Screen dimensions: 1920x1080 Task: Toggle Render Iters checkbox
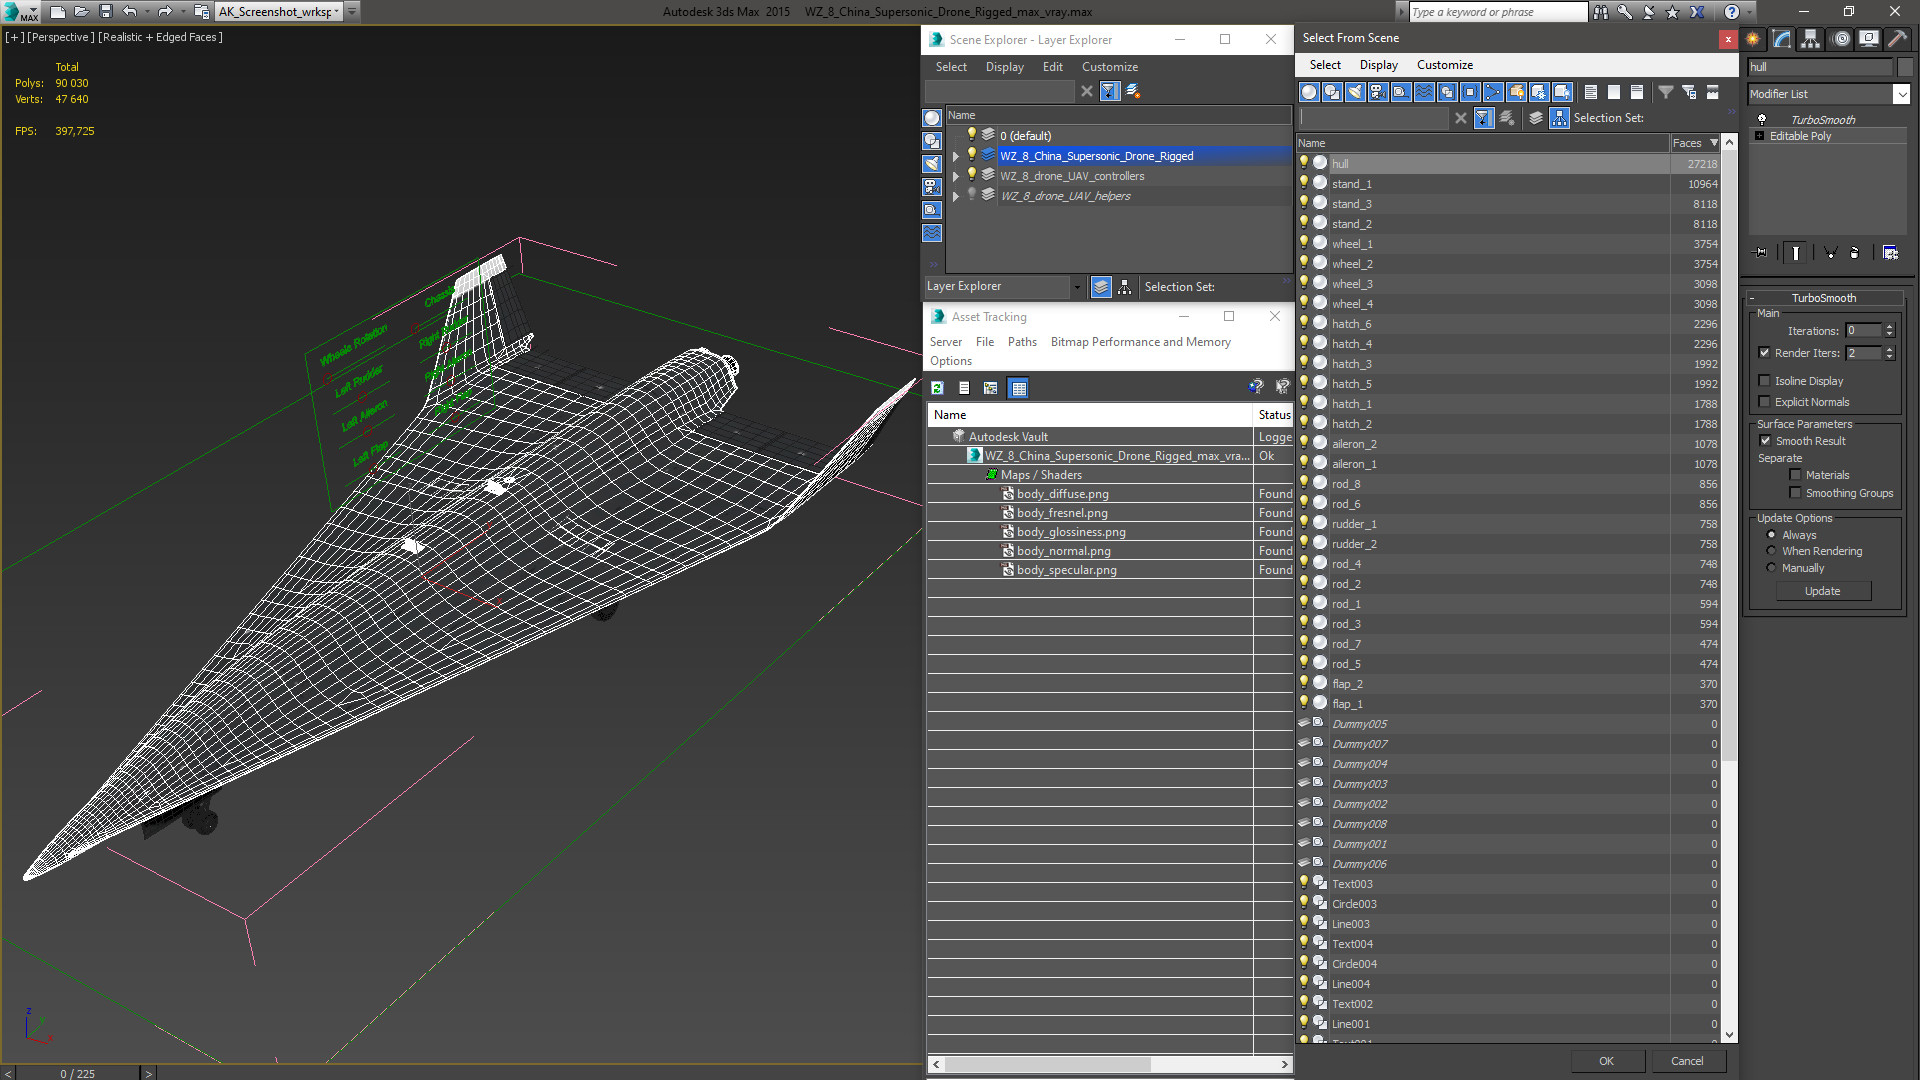(1764, 353)
